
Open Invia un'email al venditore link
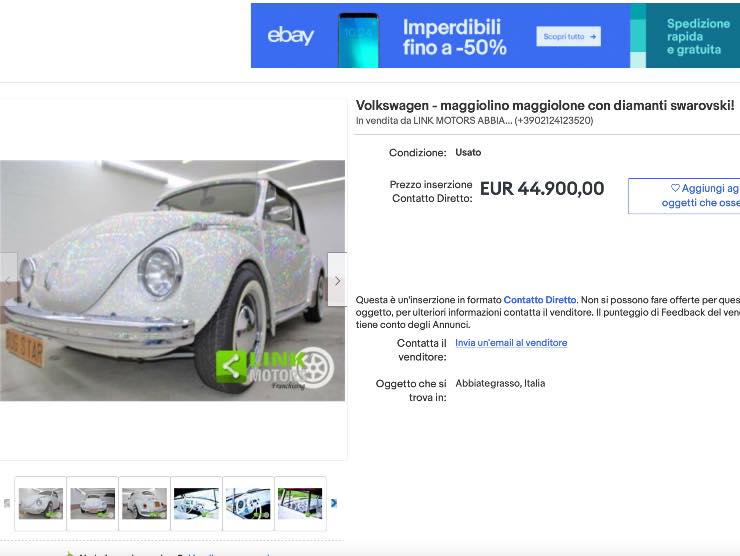[511, 343]
